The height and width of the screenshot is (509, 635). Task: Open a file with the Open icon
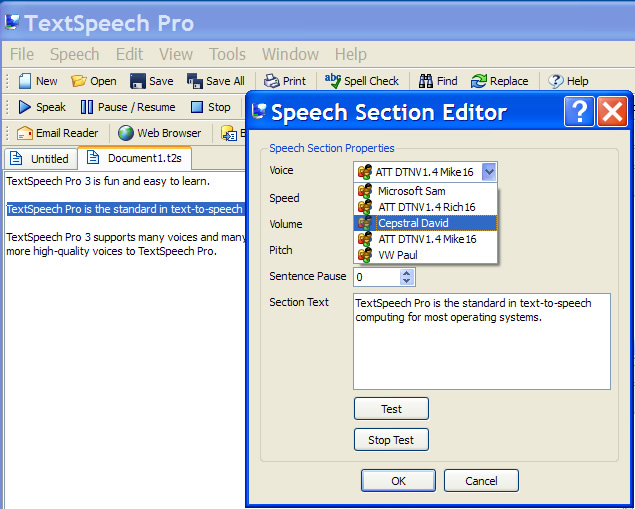pos(79,81)
